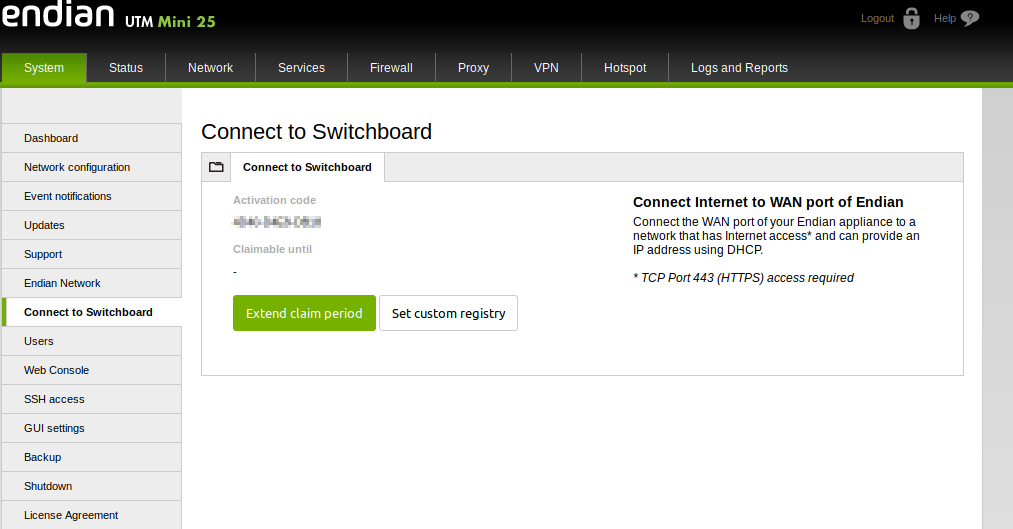This screenshot has height=529, width=1013.
Task: Open Logs and Reports section
Action: click(x=739, y=68)
